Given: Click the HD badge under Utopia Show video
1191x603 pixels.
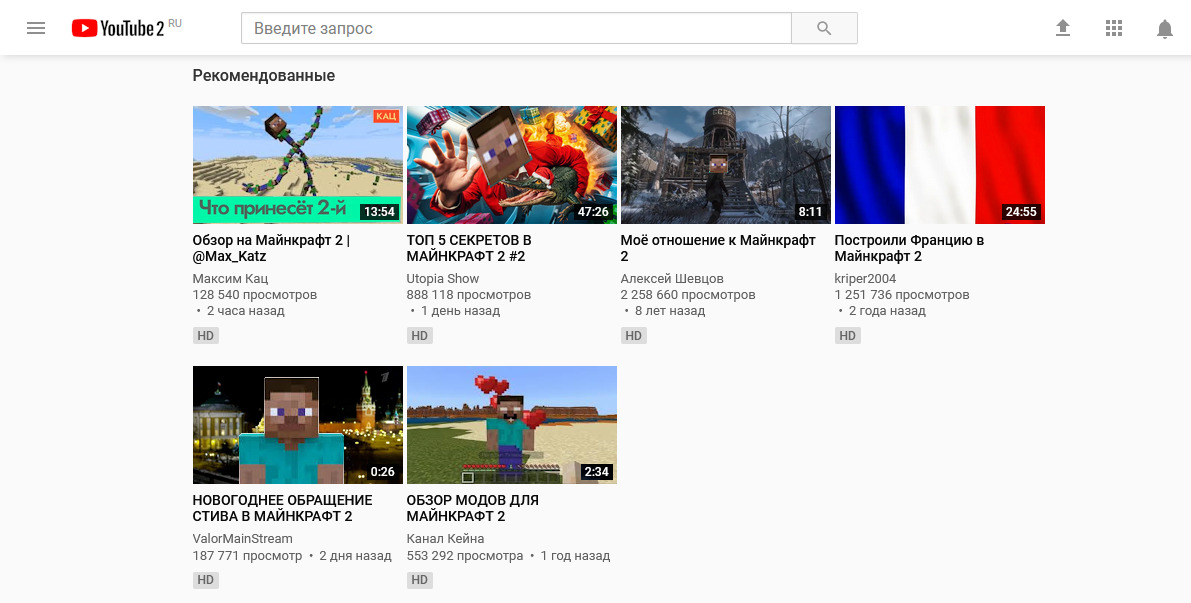Looking at the screenshot, I should click(x=419, y=336).
